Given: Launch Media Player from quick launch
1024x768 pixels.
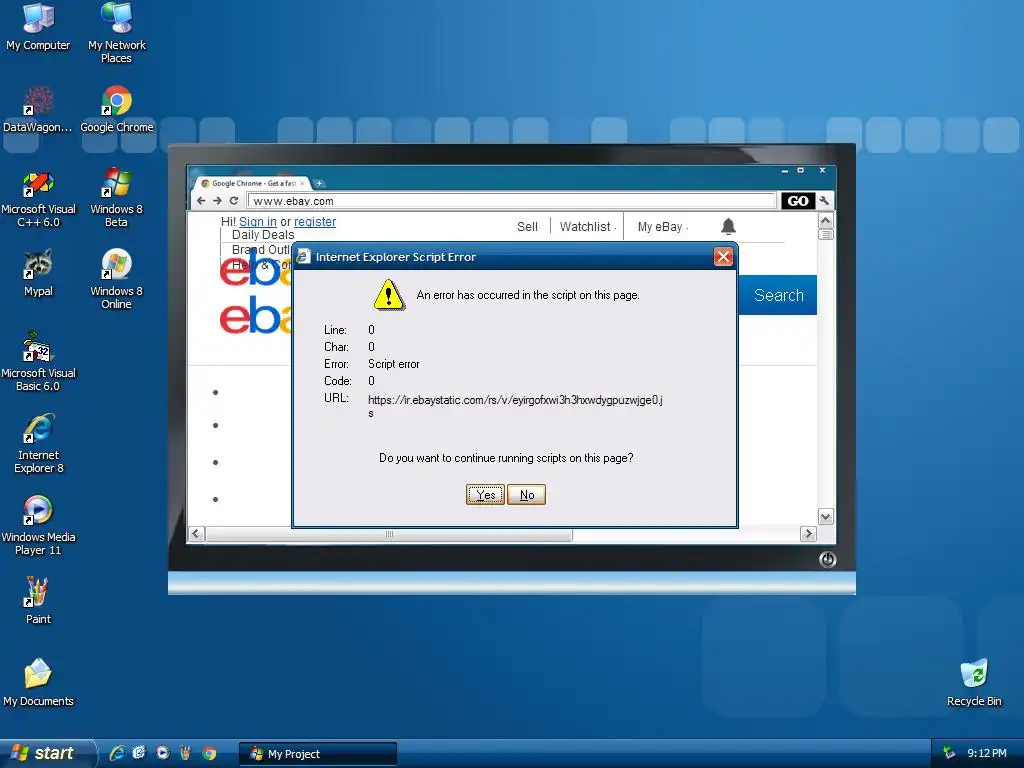Looking at the screenshot, I should tap(163, 753).
